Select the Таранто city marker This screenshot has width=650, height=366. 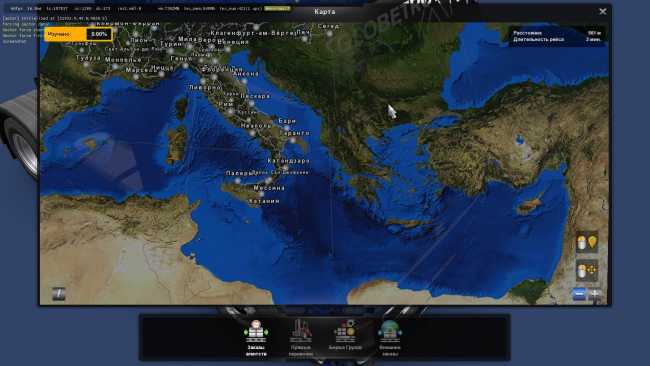click(x=295, y=133)
